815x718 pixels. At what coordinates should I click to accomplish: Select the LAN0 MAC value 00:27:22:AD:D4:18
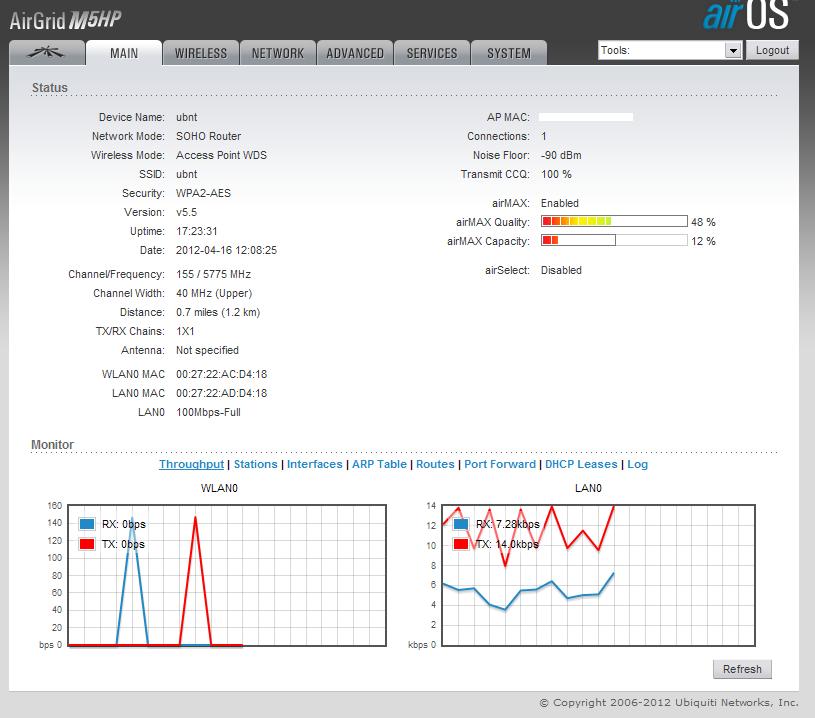click(221, 393)
